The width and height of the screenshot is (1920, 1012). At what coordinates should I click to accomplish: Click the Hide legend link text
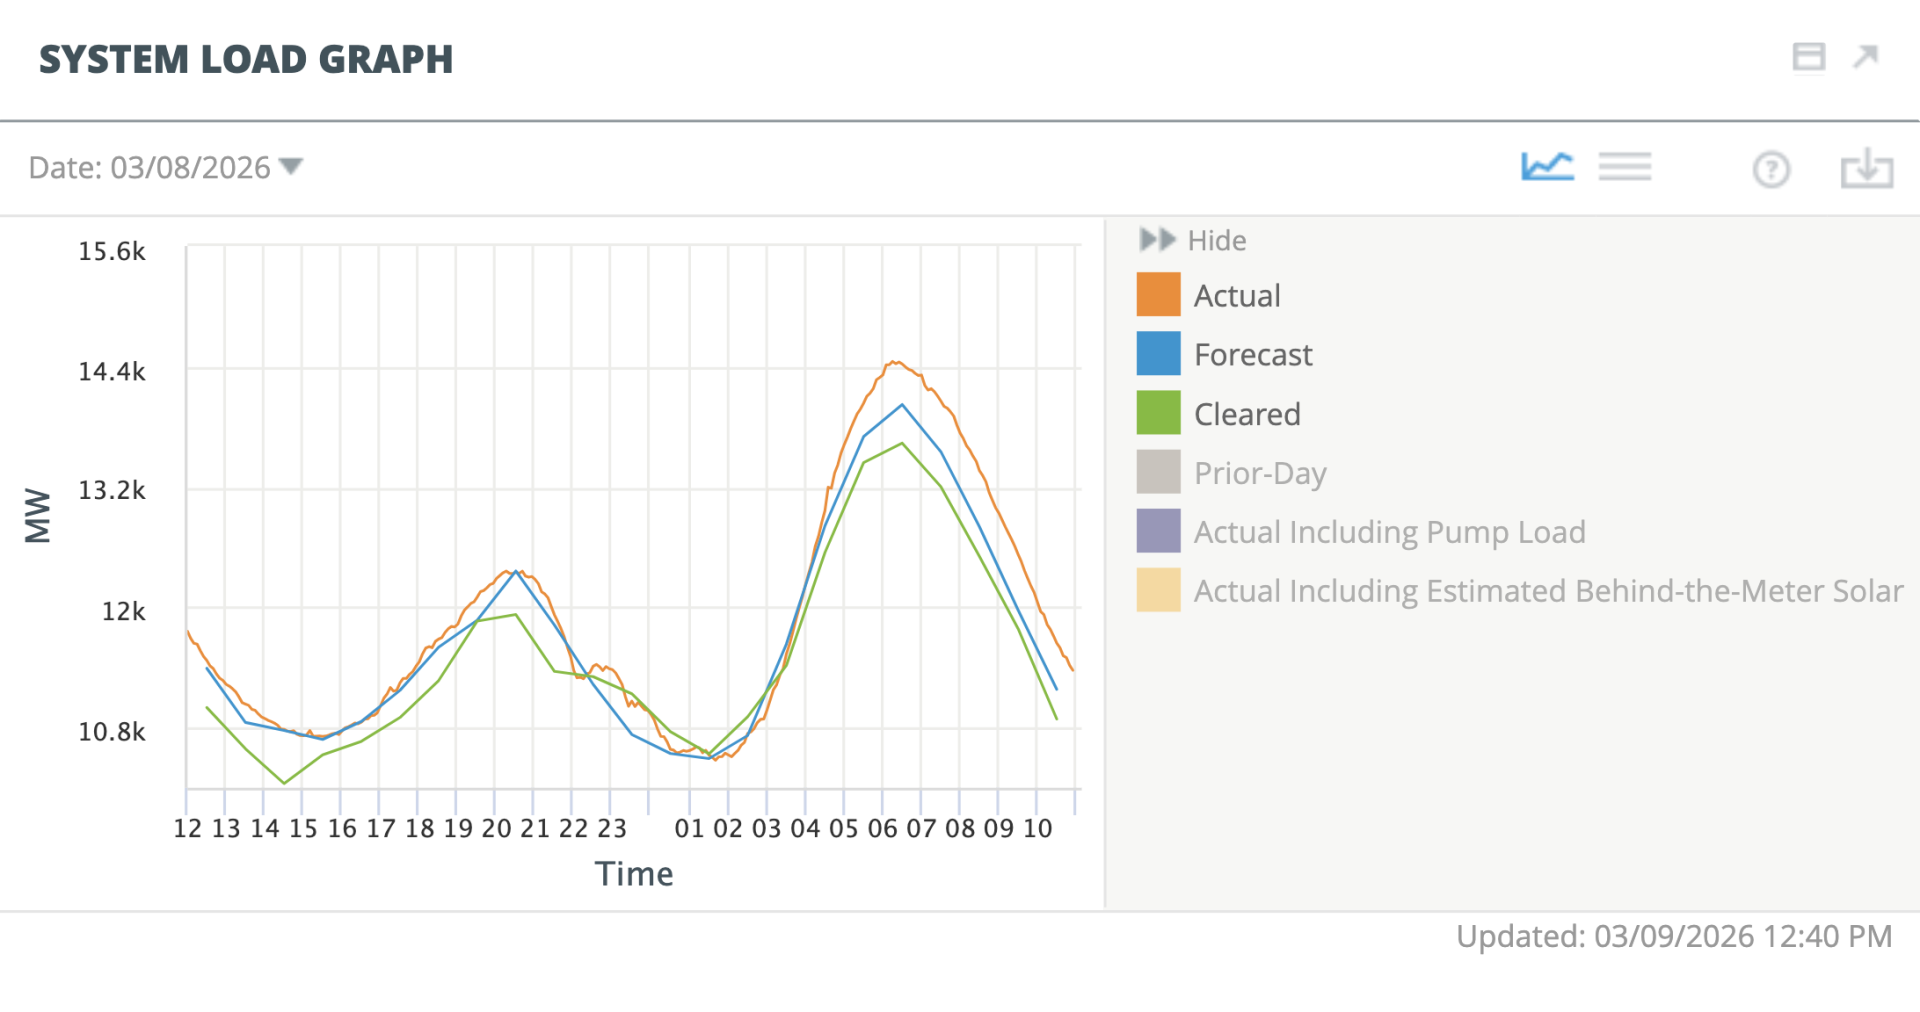click(x=1217, y=241)
